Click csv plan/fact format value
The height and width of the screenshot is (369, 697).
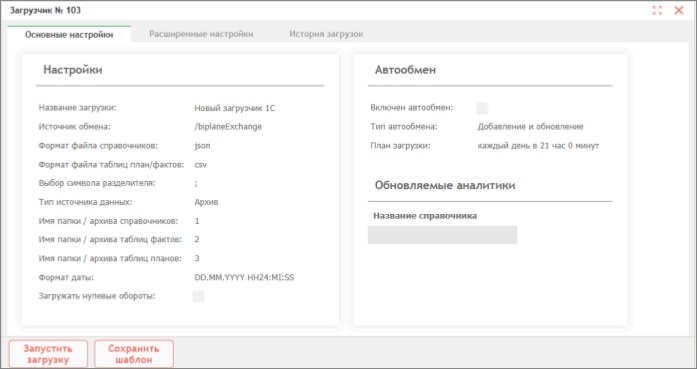pos(200,164)
